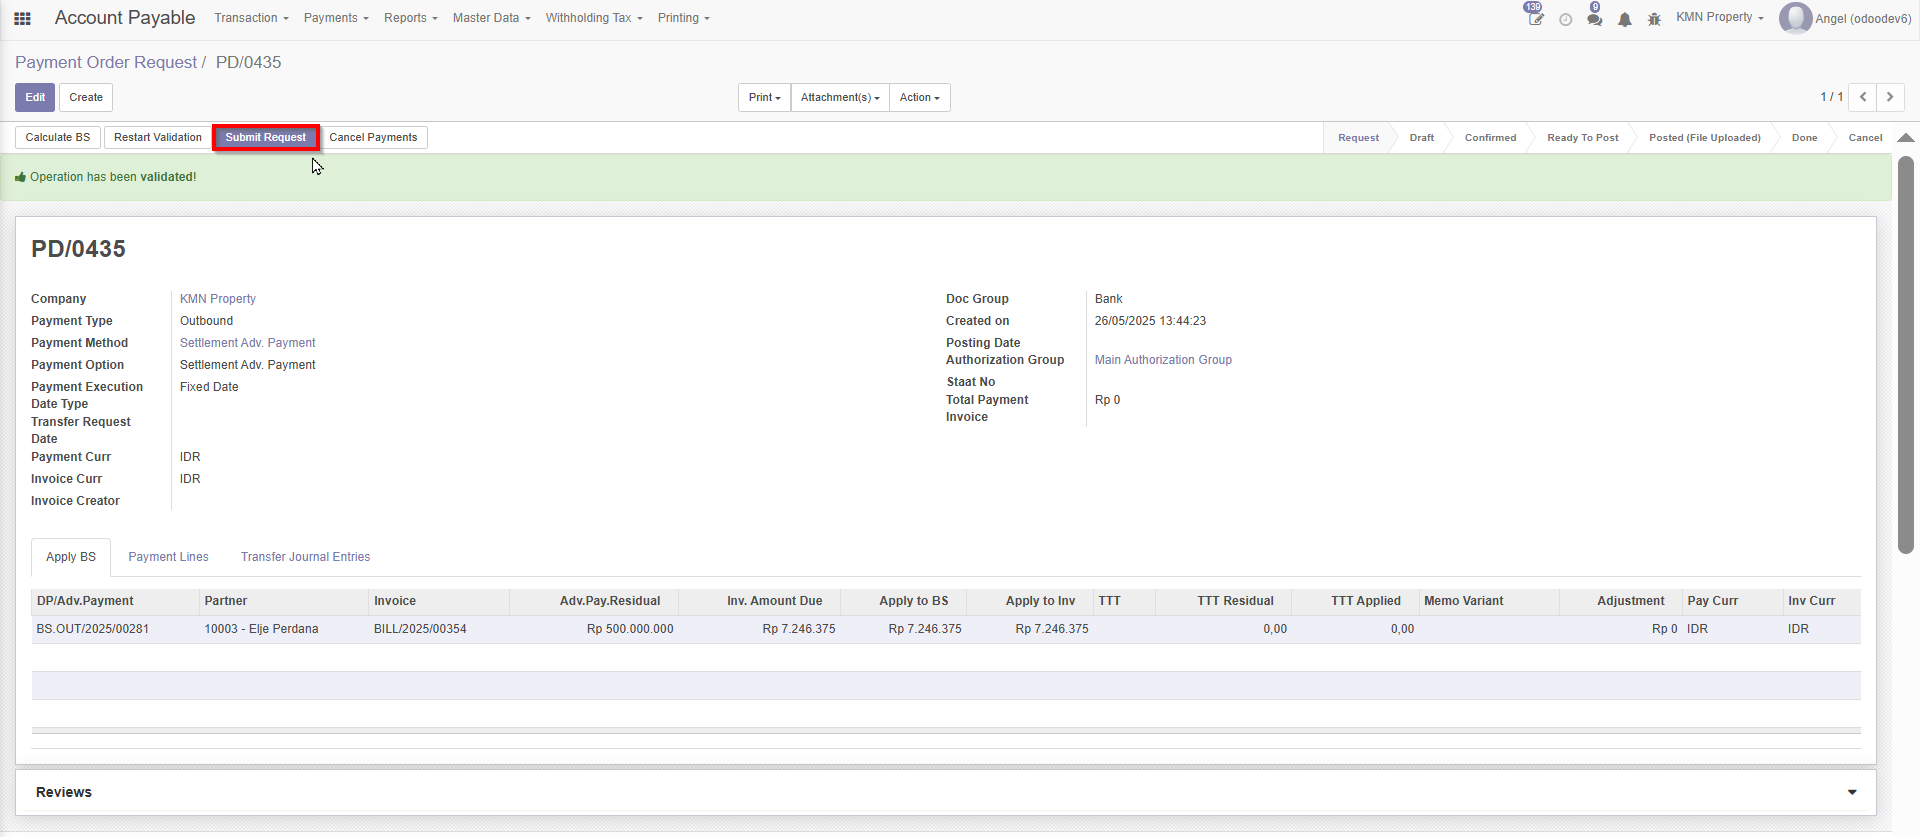Click the Restart Validation button
This screenshot has height=837, width=1920.
coord(158,137)
